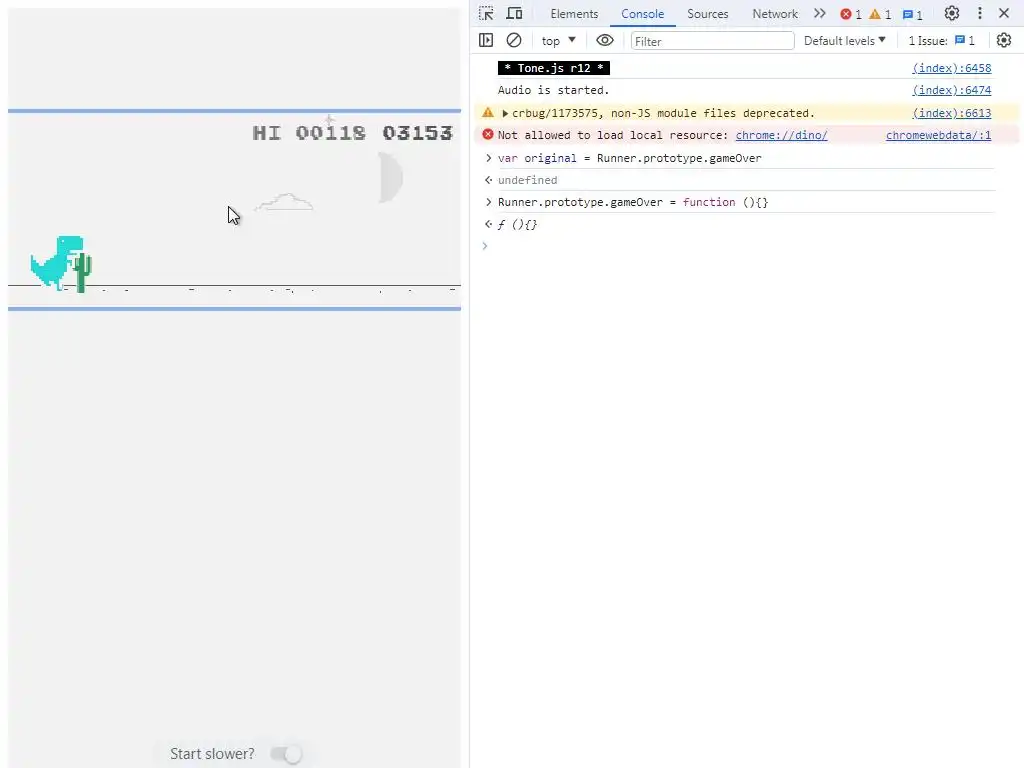The image size is (1024, 768).
Task: Expand the crbug/1173575 warning message
Action: (505, 113)
